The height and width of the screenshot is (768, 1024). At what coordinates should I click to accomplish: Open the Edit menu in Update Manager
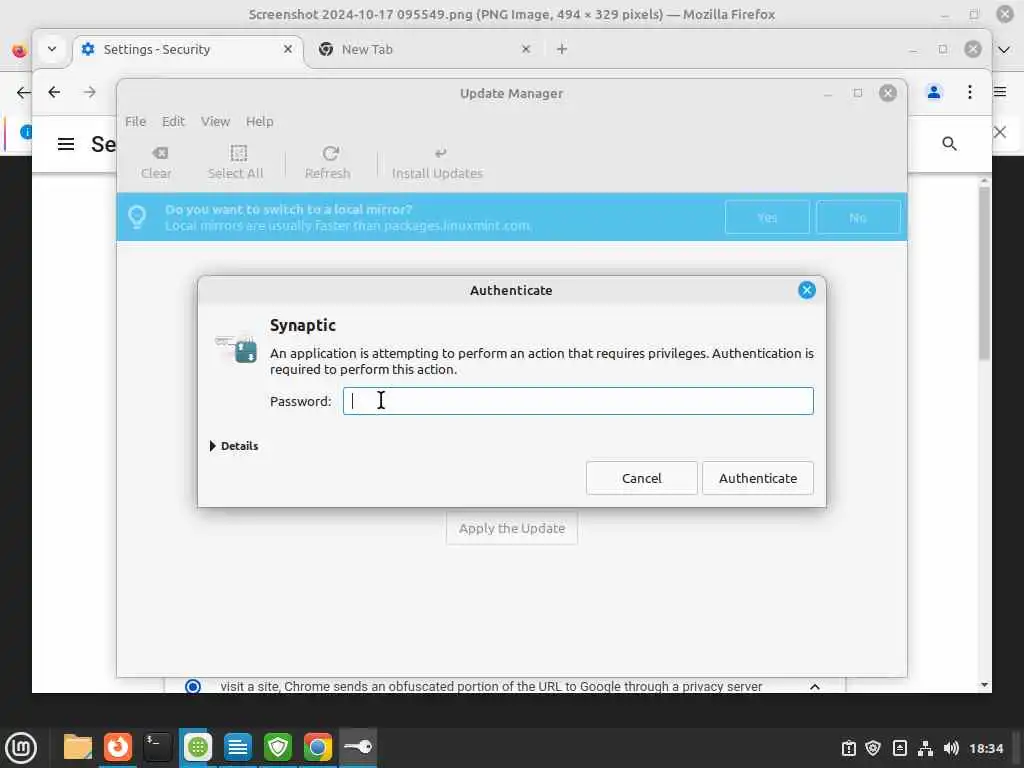pyautogui.click(x=173, y=121)
